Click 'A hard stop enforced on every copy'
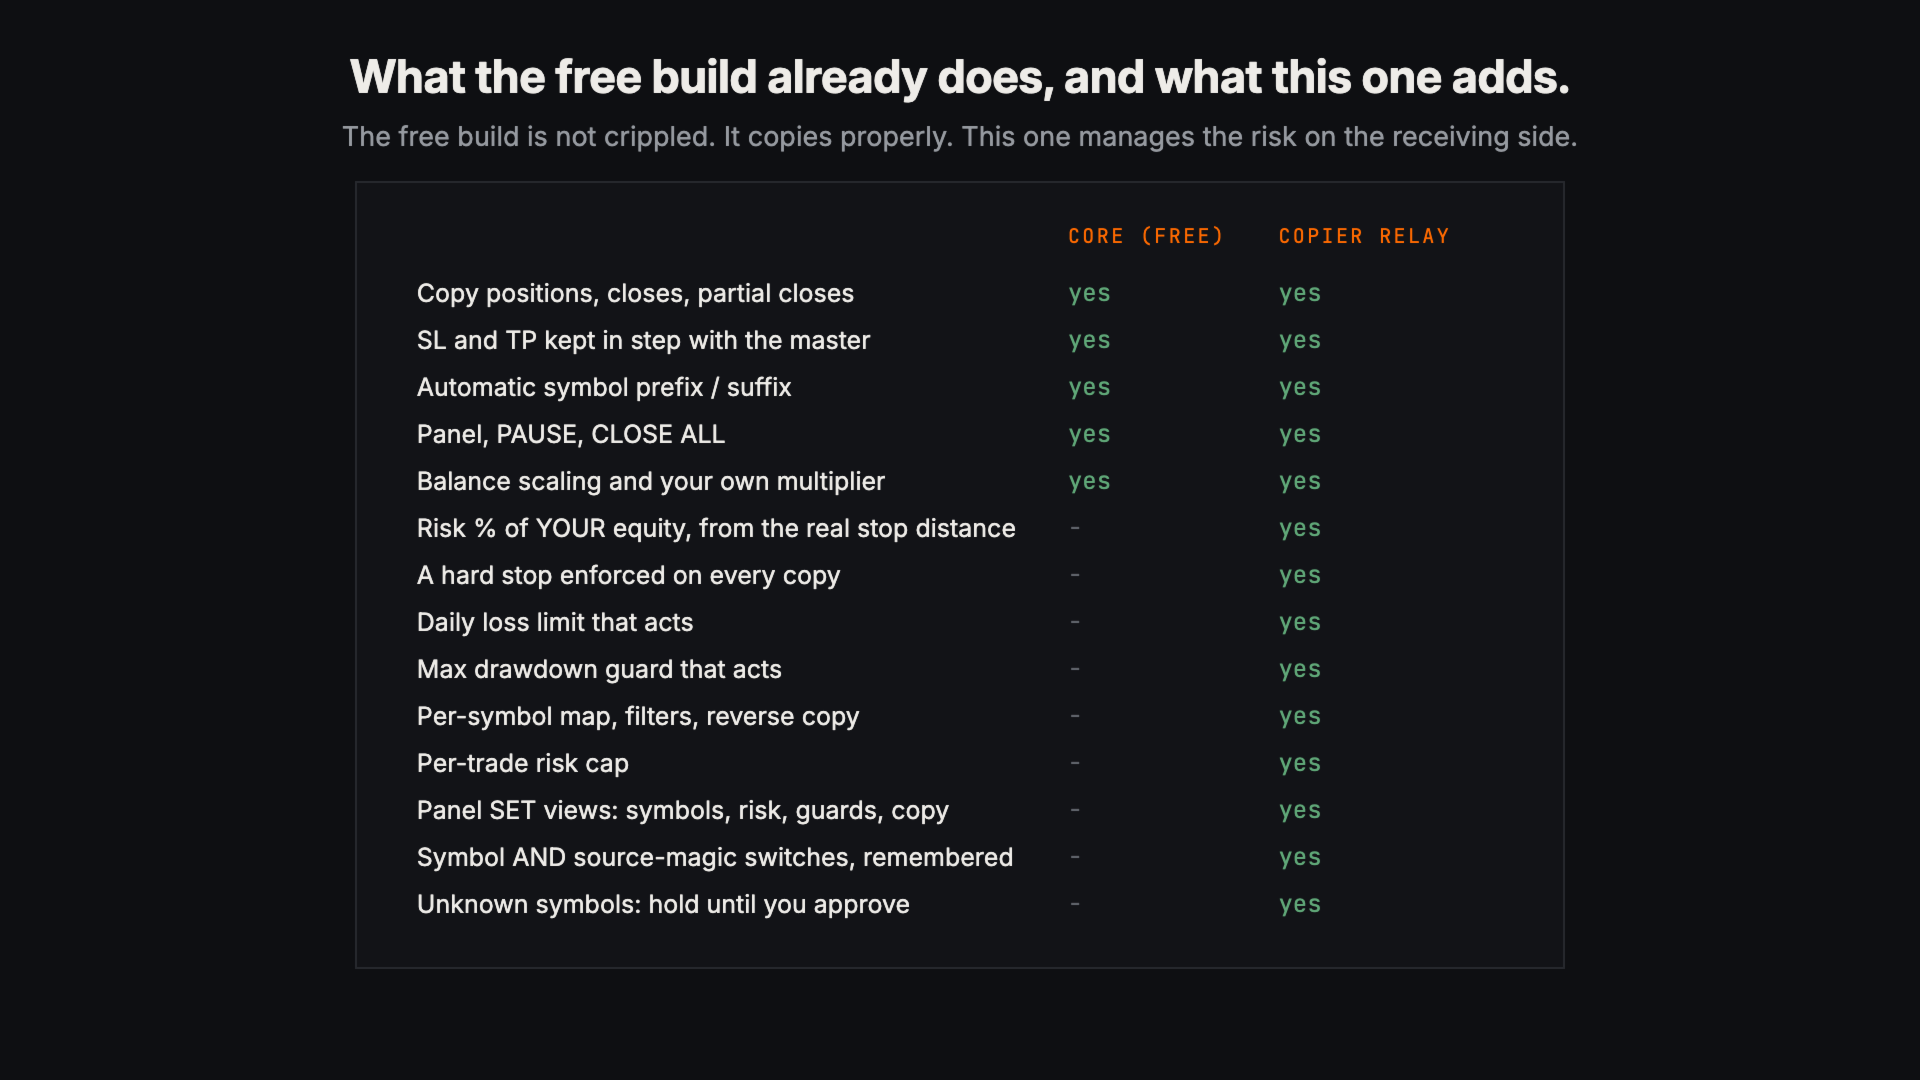Viewport: 1920px width, 1080px height. pyautogui.click(x=628, y=575)
